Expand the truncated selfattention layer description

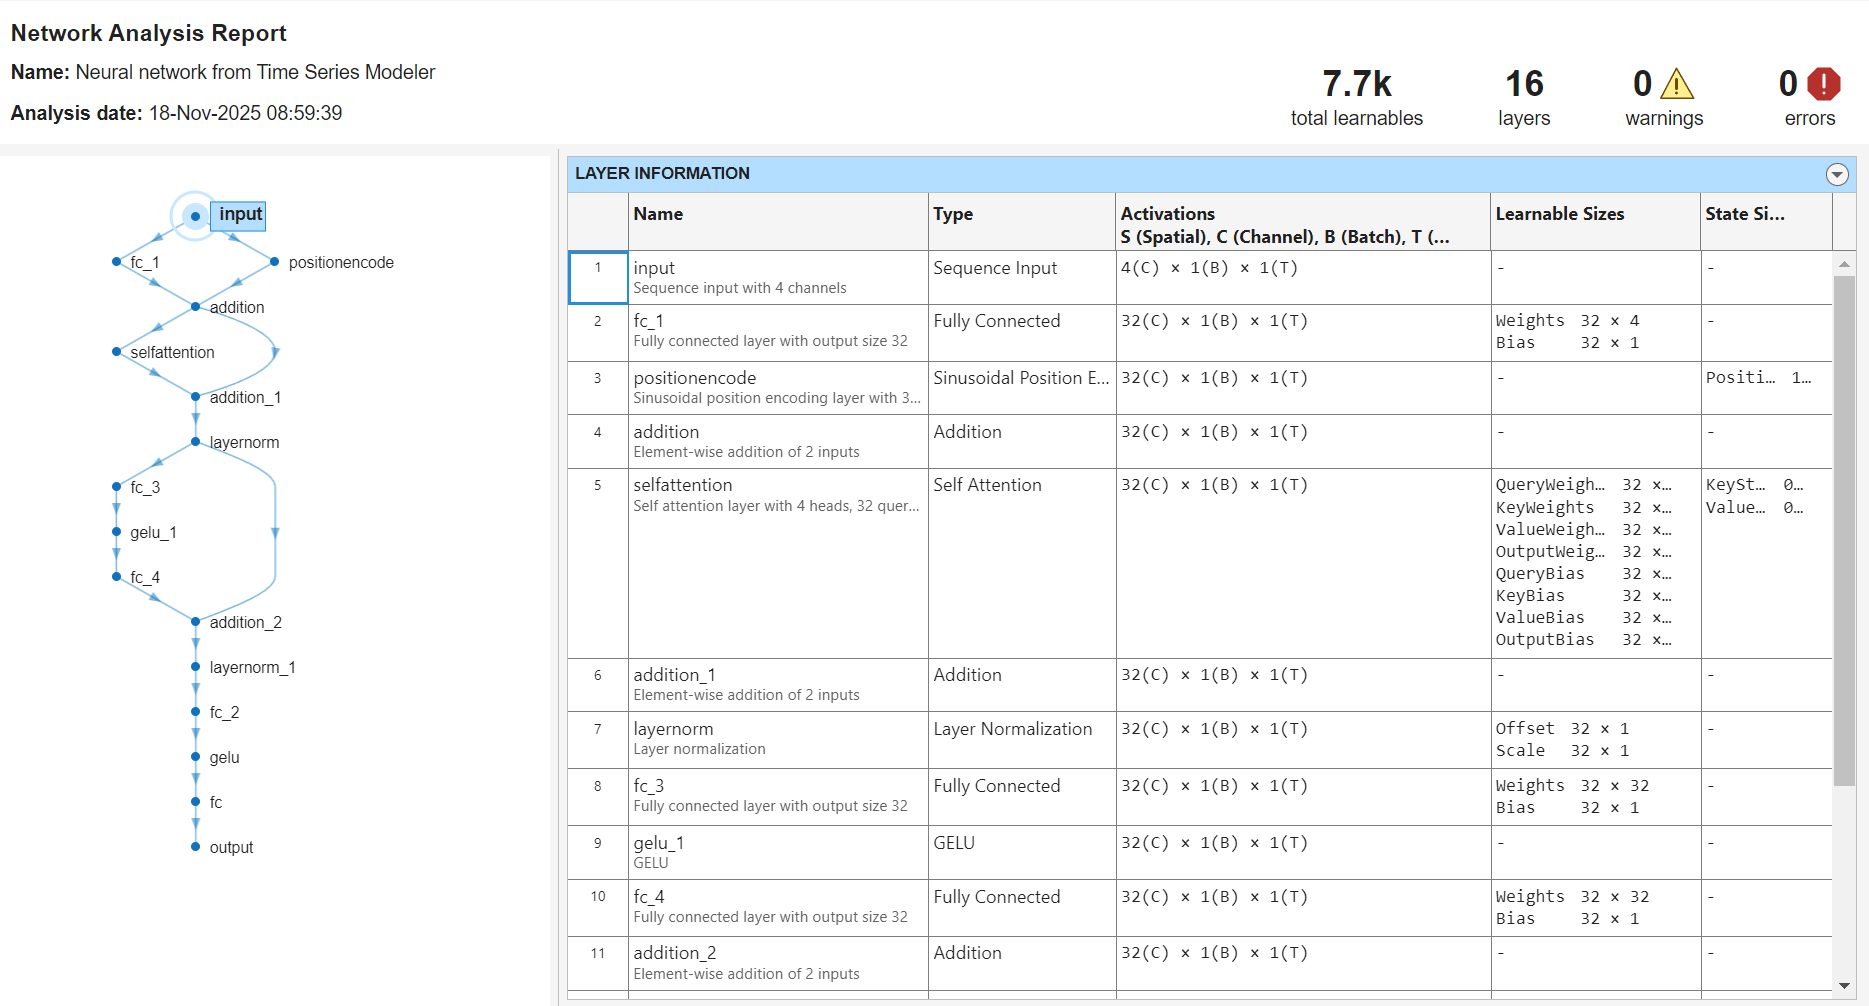(913, 506)
